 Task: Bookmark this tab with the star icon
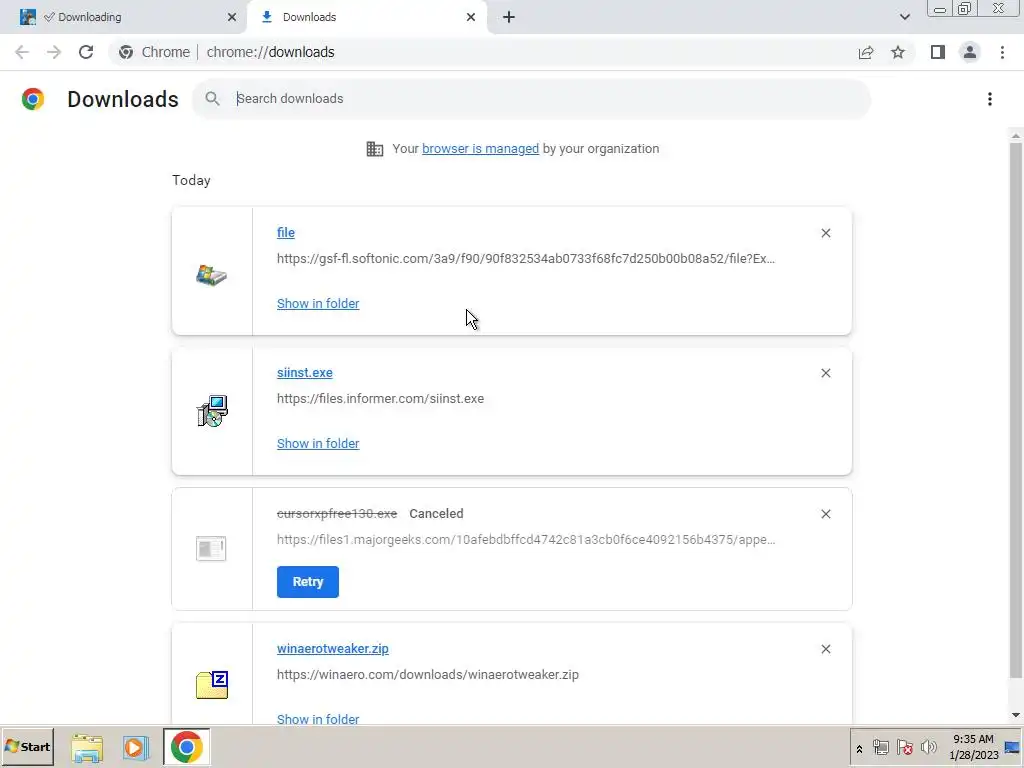[x=898, y=52]
